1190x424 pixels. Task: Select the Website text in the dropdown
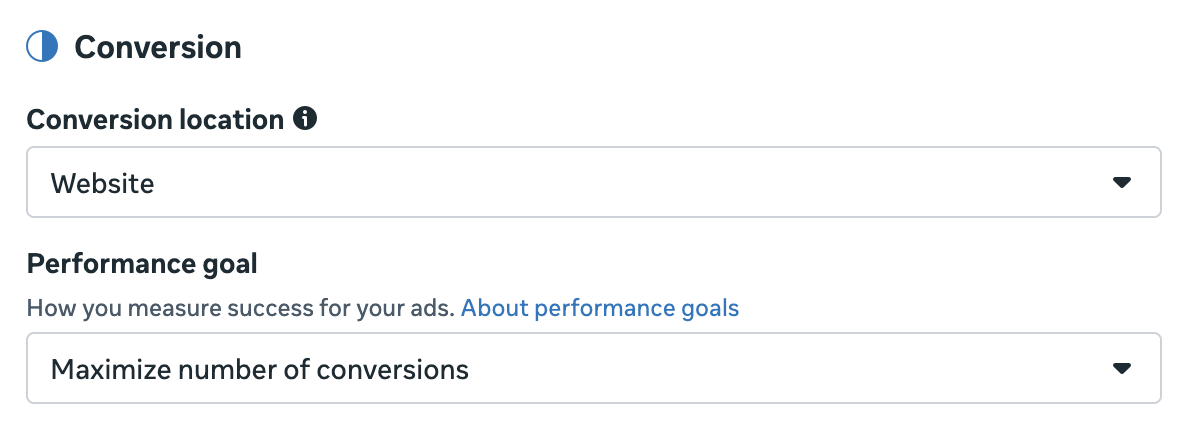point(102,183)
